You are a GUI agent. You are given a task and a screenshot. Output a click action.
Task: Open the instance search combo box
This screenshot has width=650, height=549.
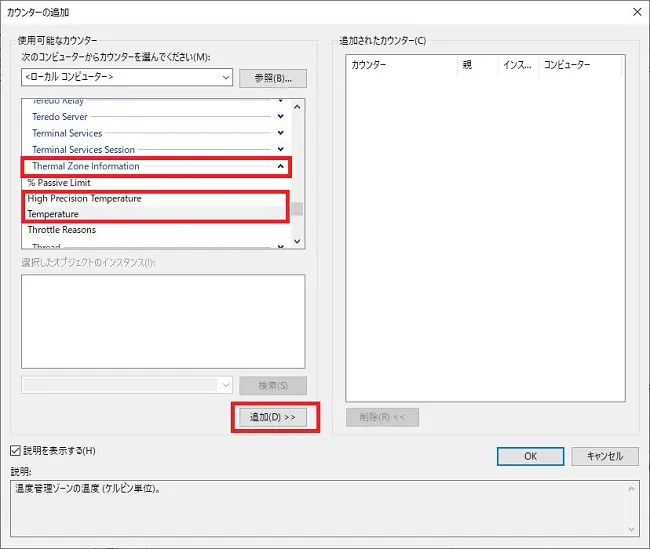(x=127, y=385)
